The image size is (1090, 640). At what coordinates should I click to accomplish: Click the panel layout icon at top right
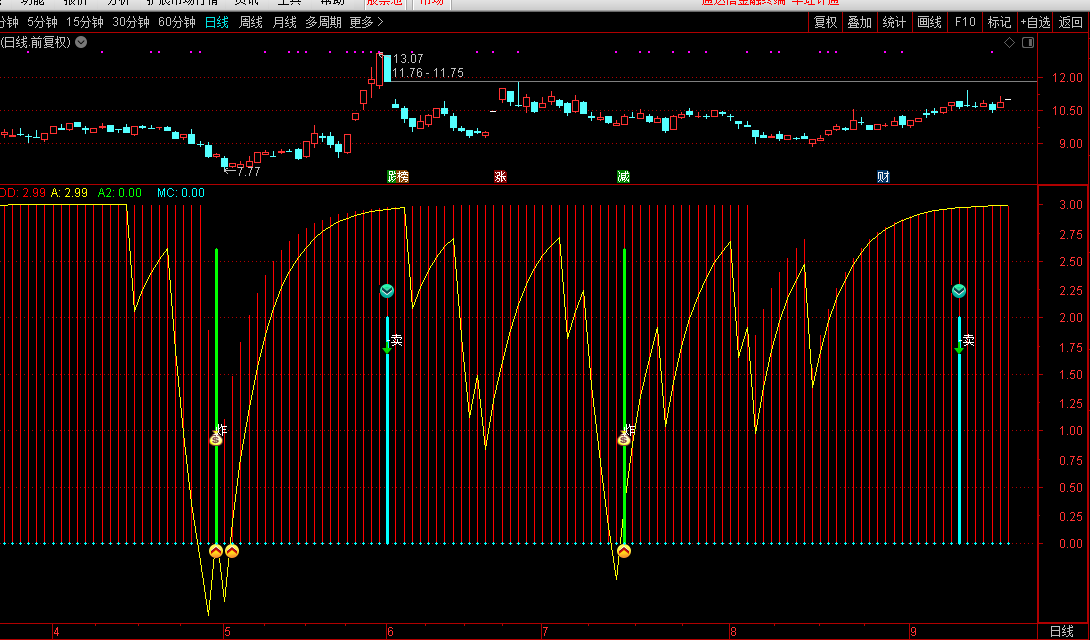click(1026, 42)
